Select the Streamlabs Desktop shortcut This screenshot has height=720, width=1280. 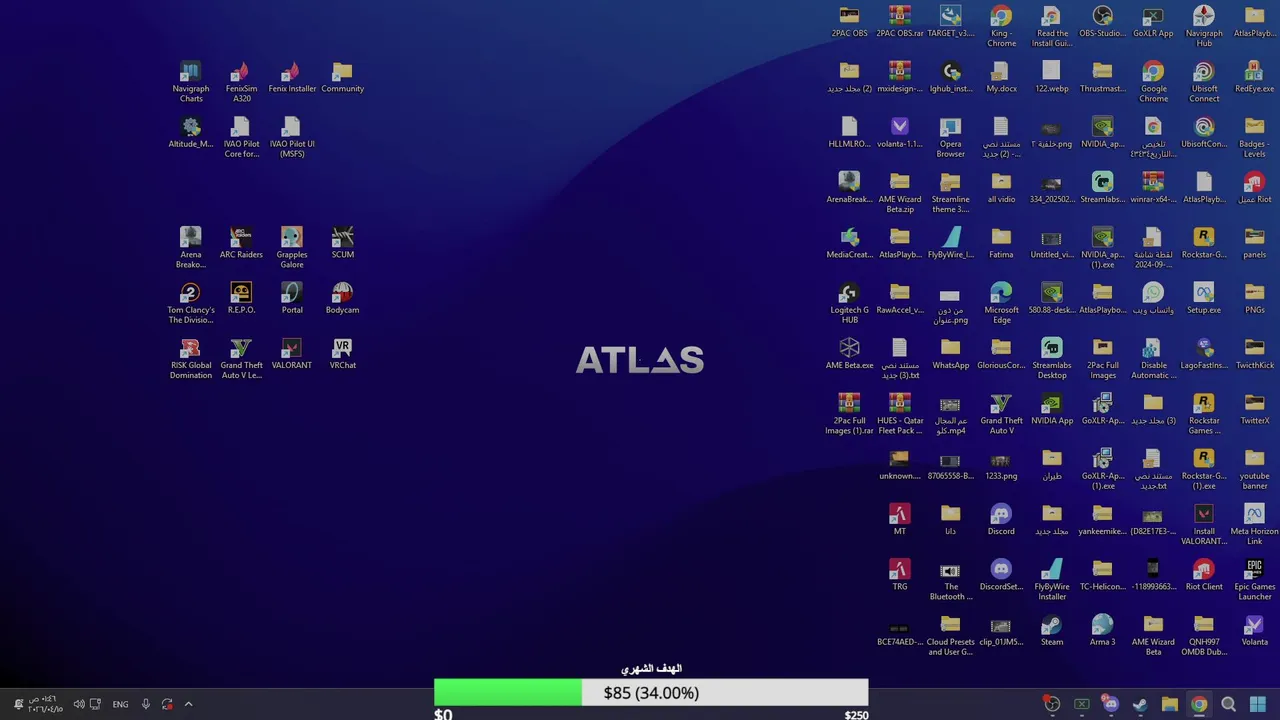click(1052, 358)
